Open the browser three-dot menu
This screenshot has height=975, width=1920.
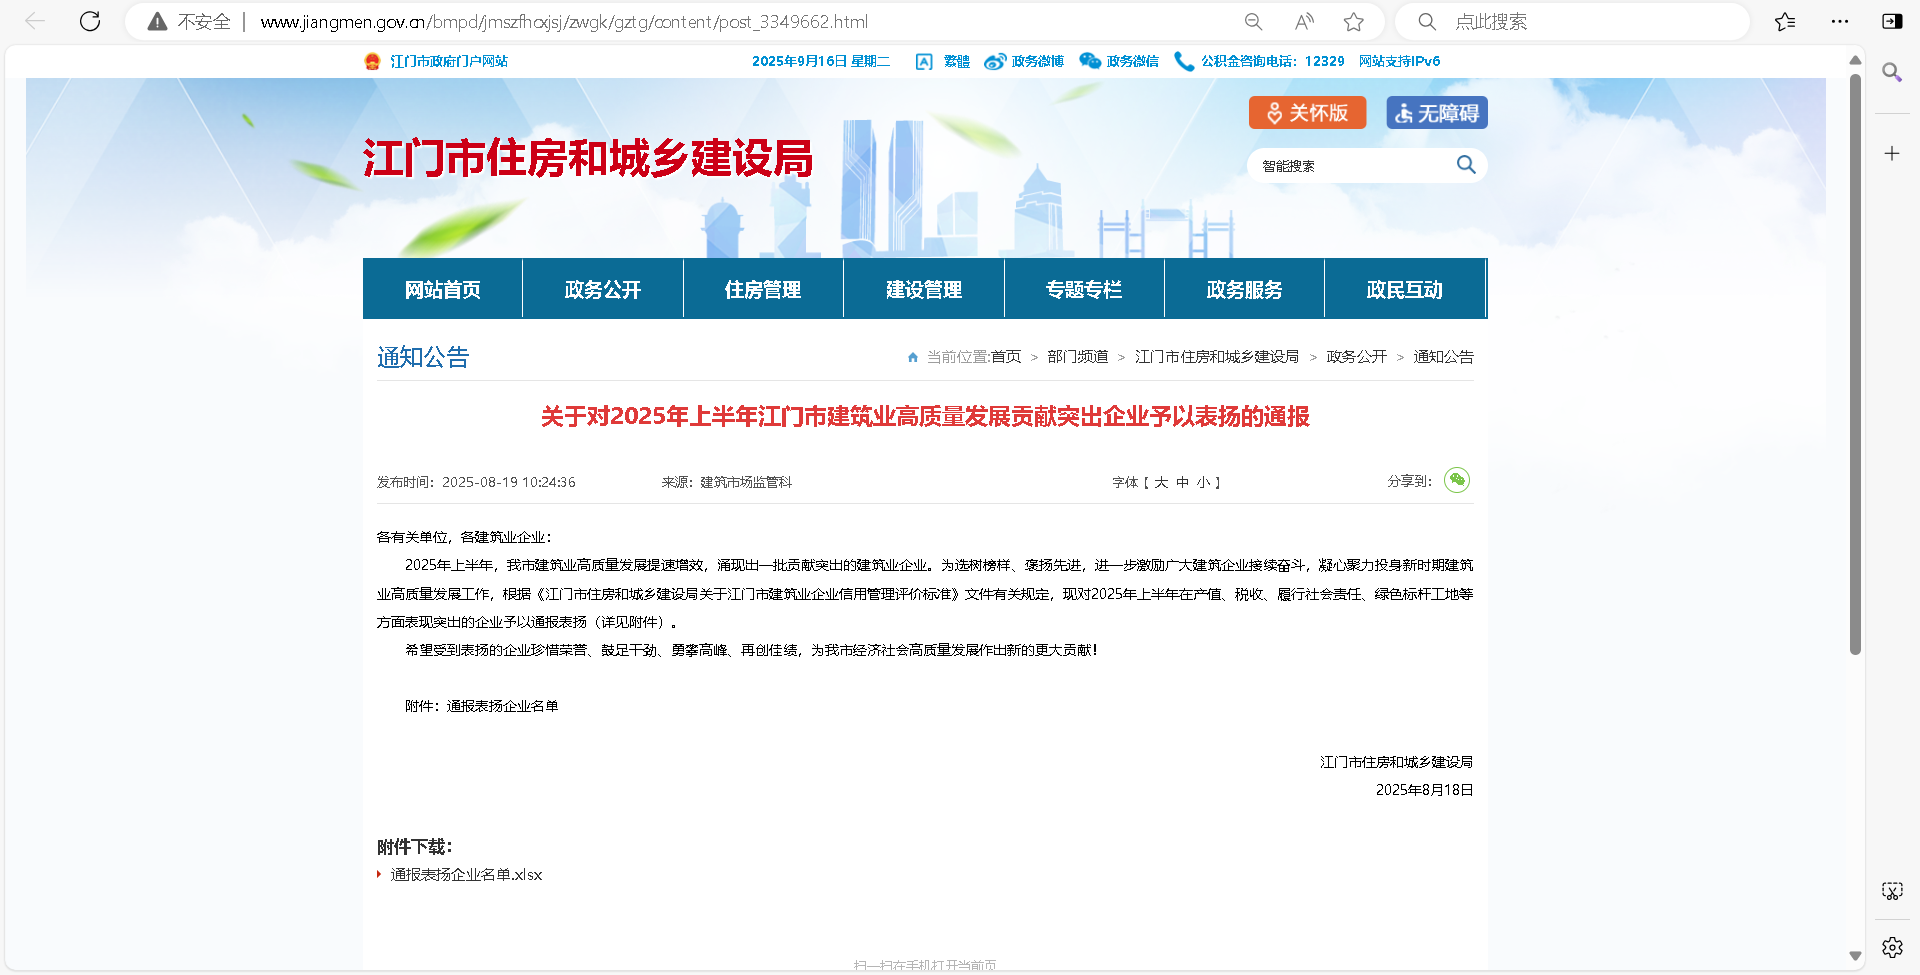[x=1840, y=21]
